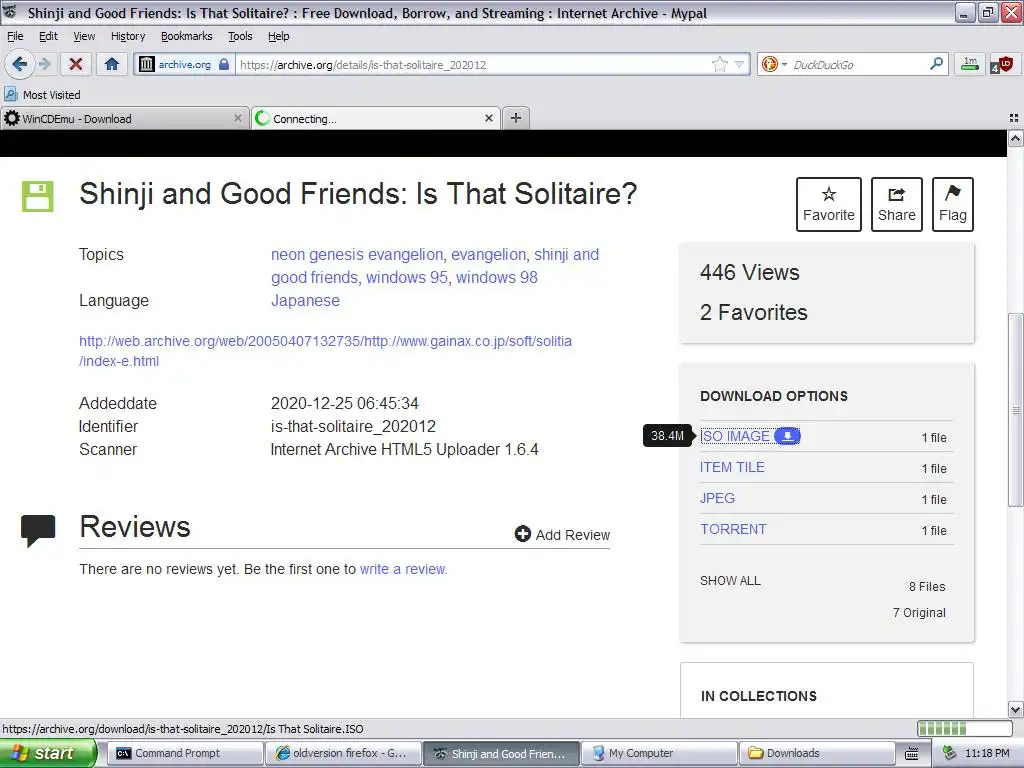Image resolution: width=1024 pixels, height=768 pixels.
Task: Switch to Downloads folder in taskbar
Action: point(816,753)
